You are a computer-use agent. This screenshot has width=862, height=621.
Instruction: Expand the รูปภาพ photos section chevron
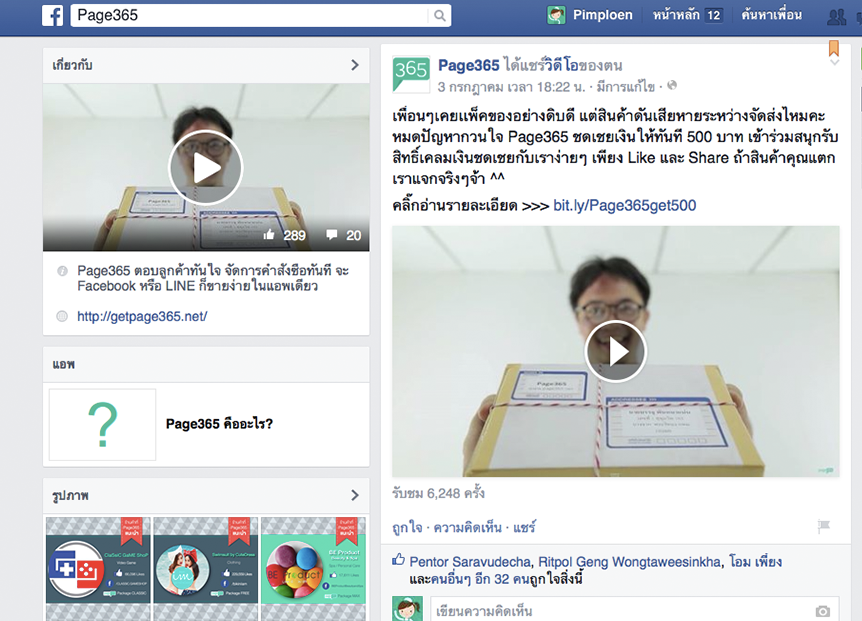pos(355,495)
